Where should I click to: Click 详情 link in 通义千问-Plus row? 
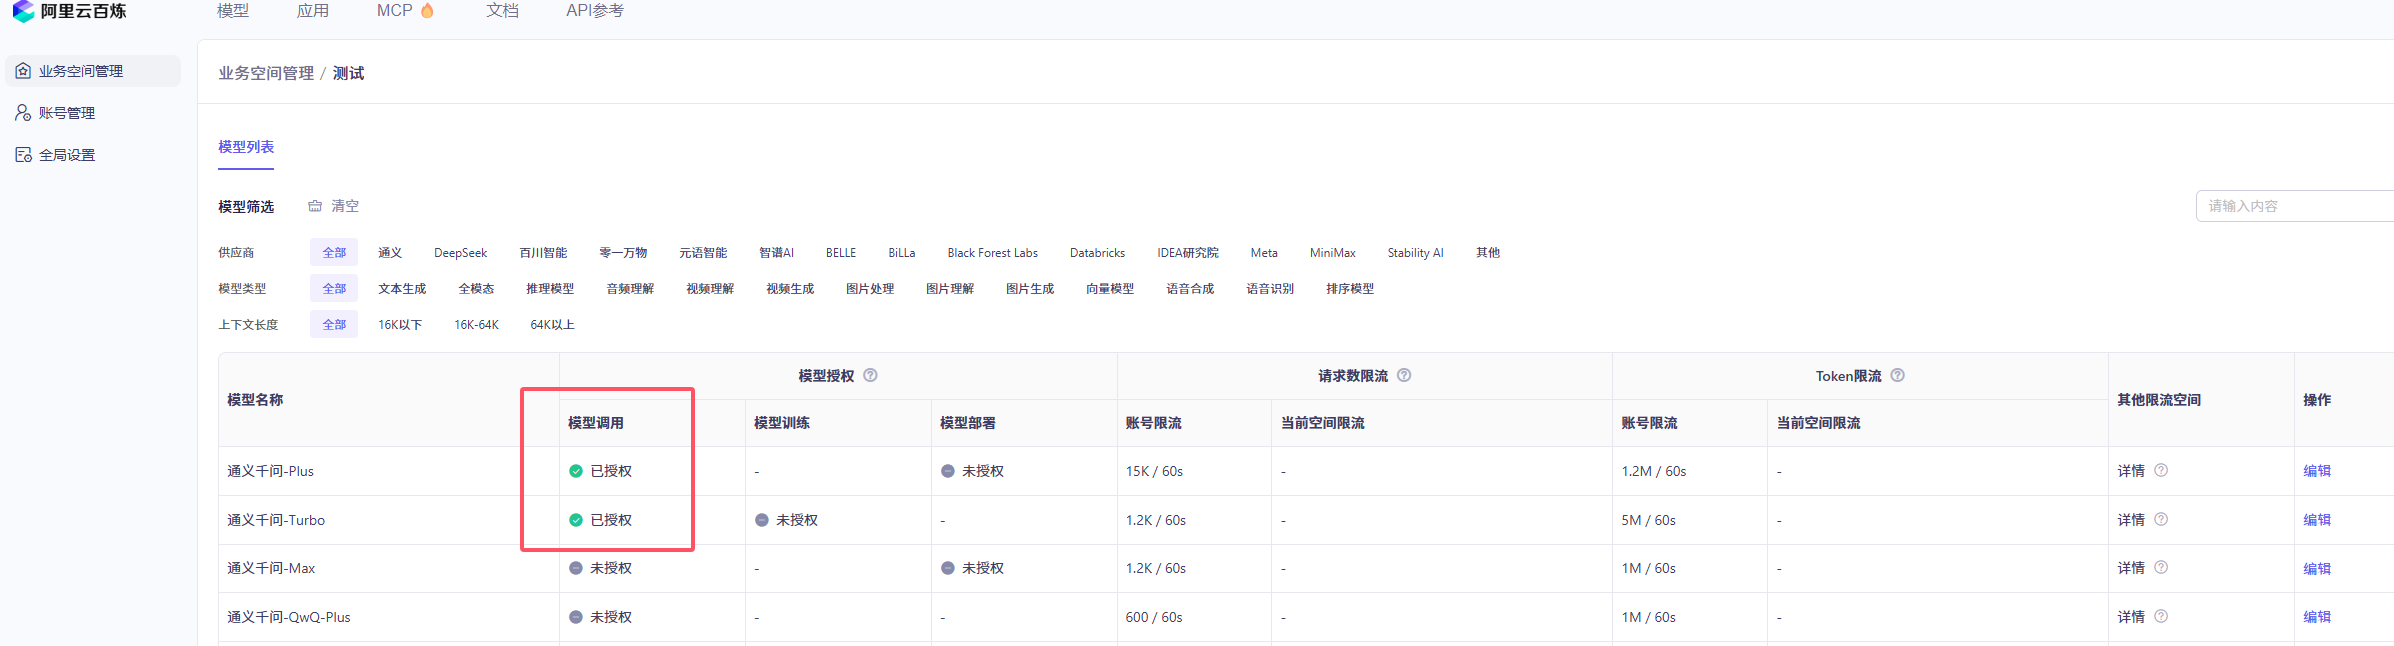(2131, 471)
